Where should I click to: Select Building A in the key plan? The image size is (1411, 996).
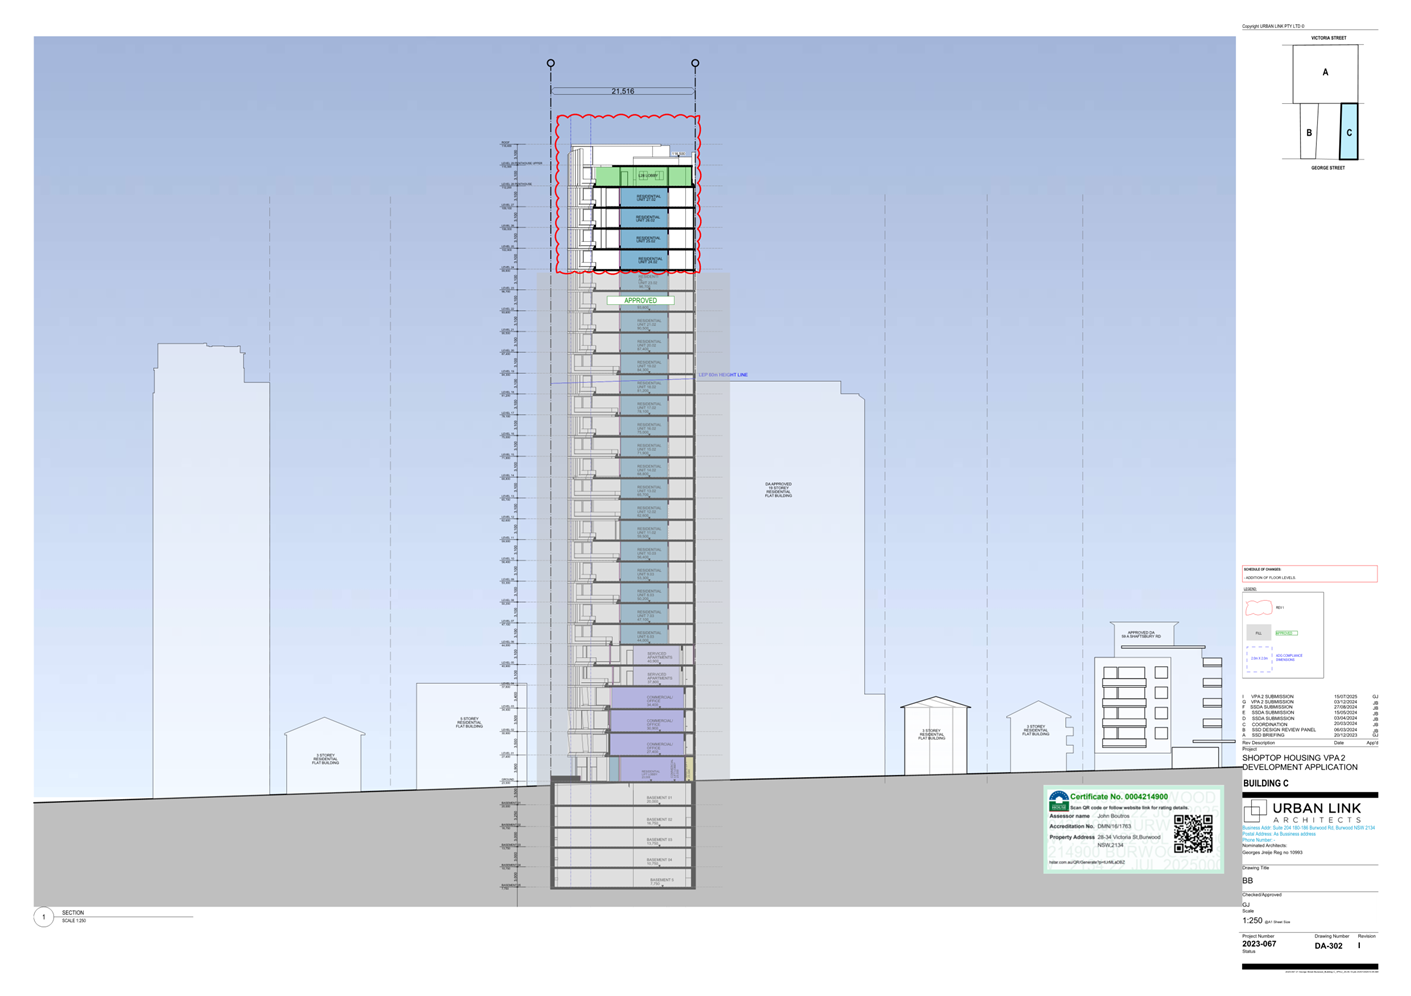pos(1325,73)
